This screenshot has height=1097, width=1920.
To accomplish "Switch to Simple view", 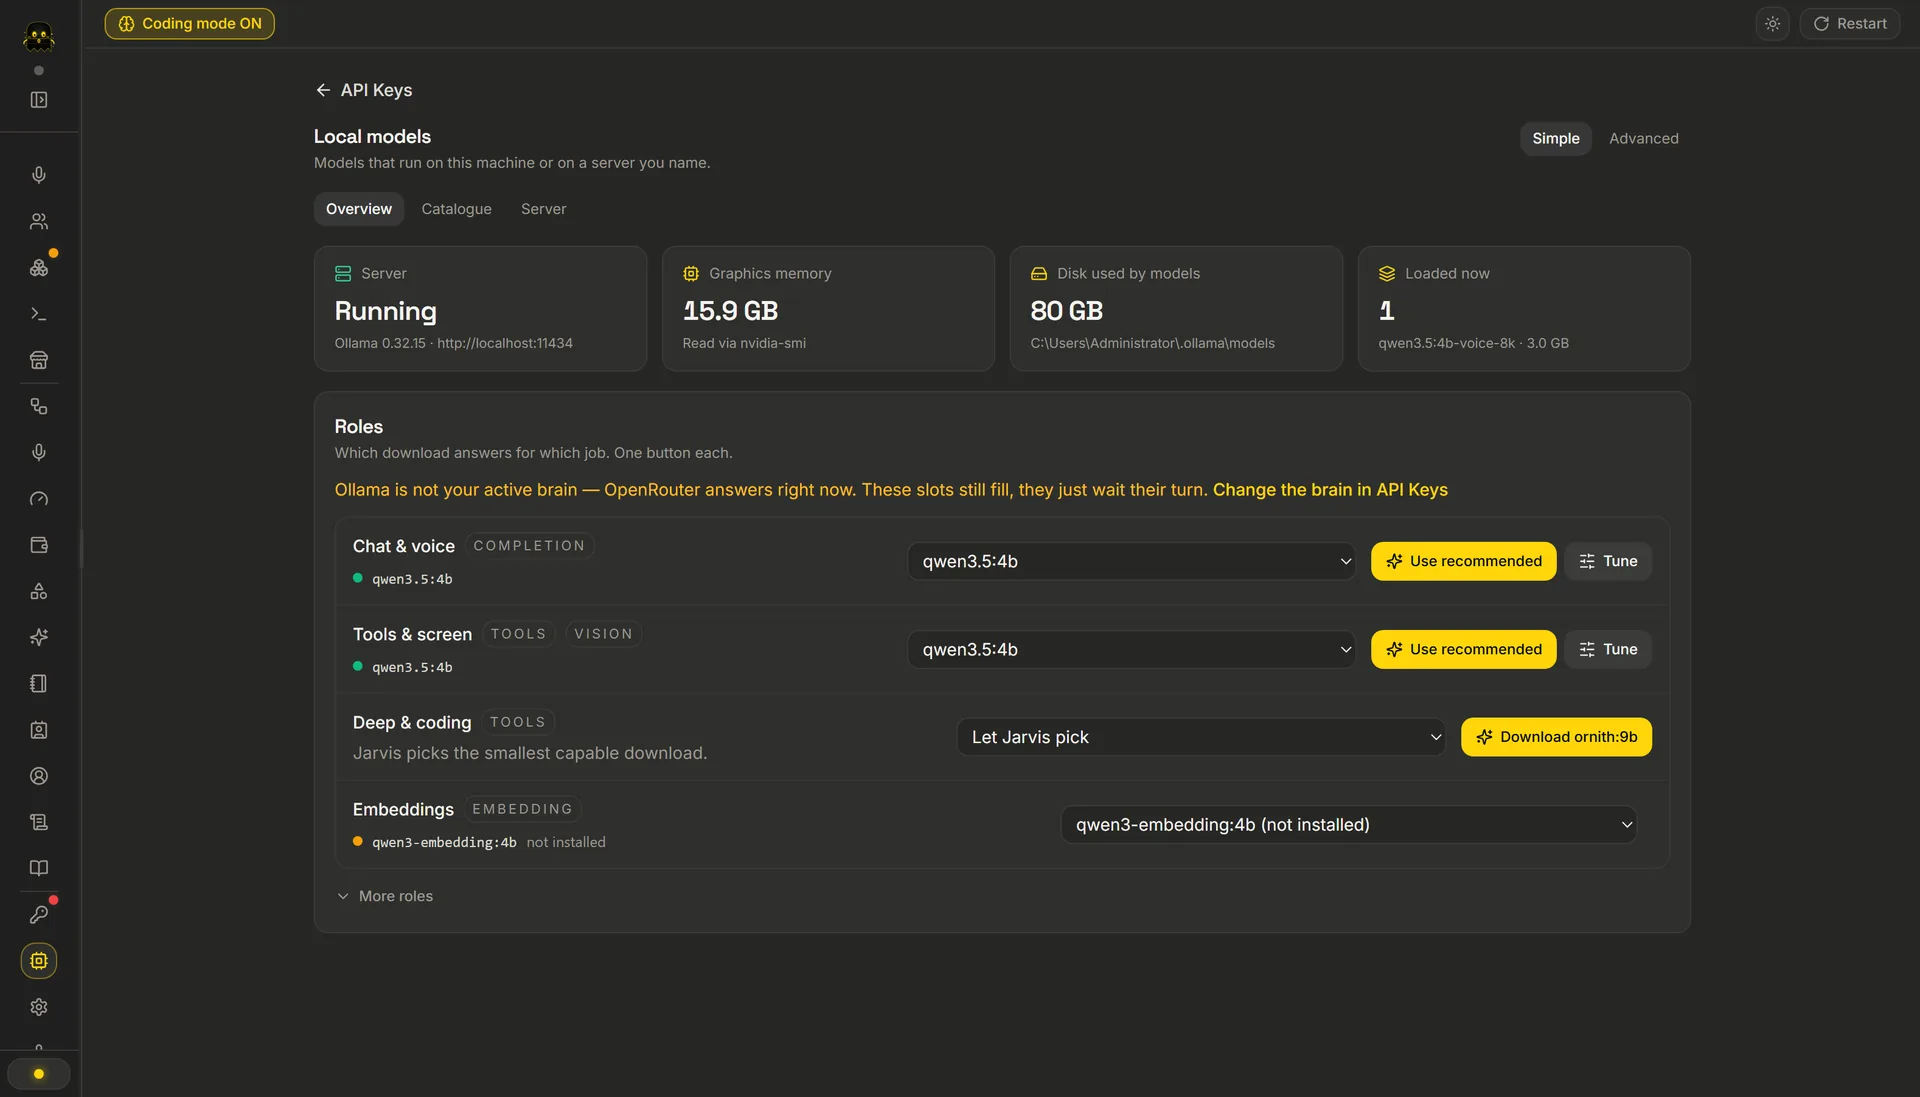I will (1556, 139).
